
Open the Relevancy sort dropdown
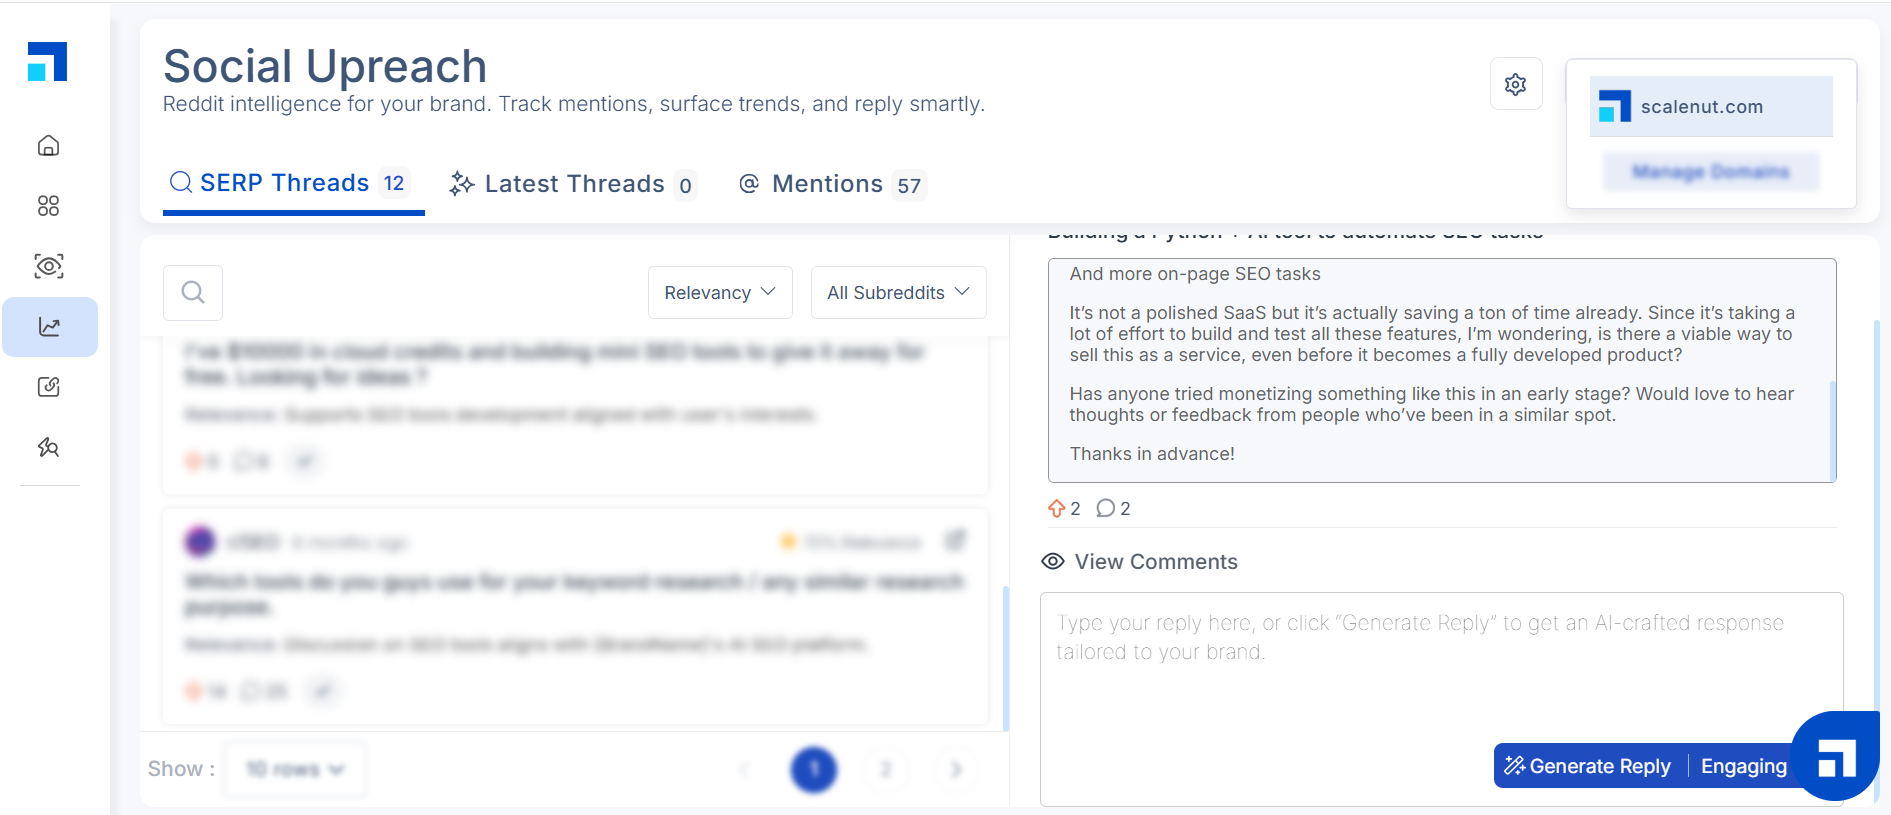click(720, 292)
